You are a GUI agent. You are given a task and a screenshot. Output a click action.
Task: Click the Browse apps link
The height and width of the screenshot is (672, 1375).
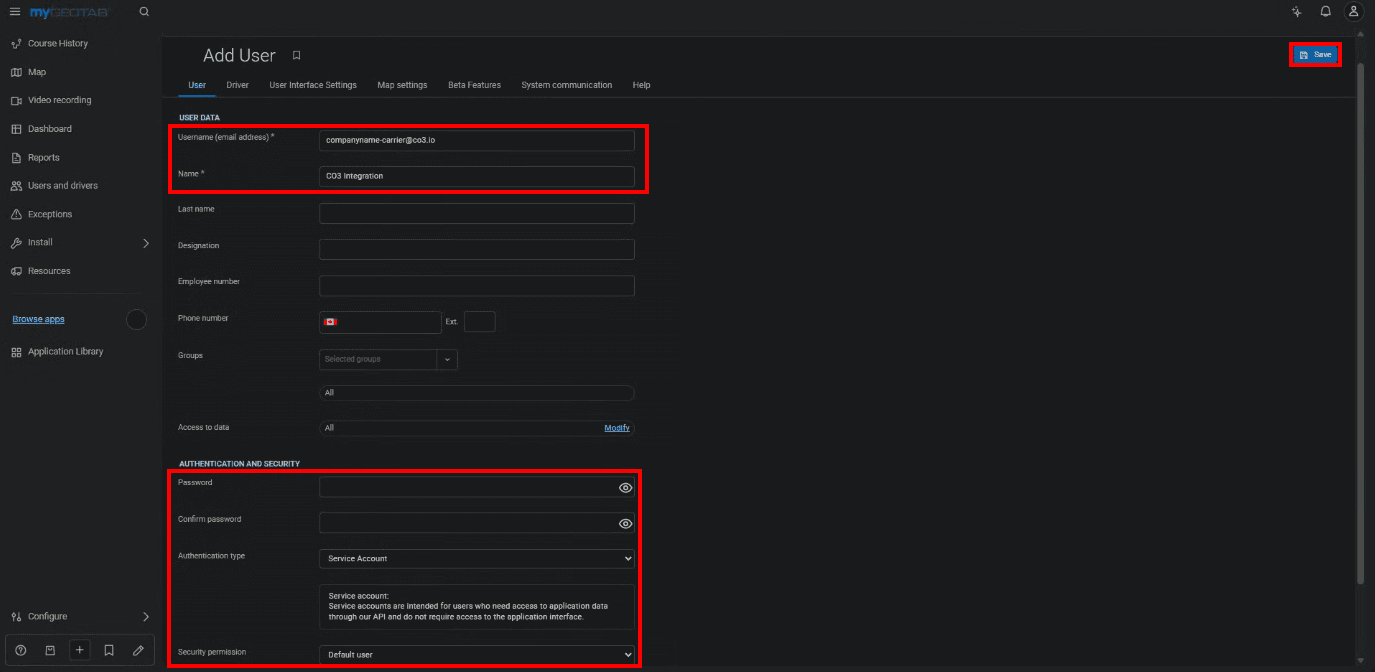coord(38,320)
